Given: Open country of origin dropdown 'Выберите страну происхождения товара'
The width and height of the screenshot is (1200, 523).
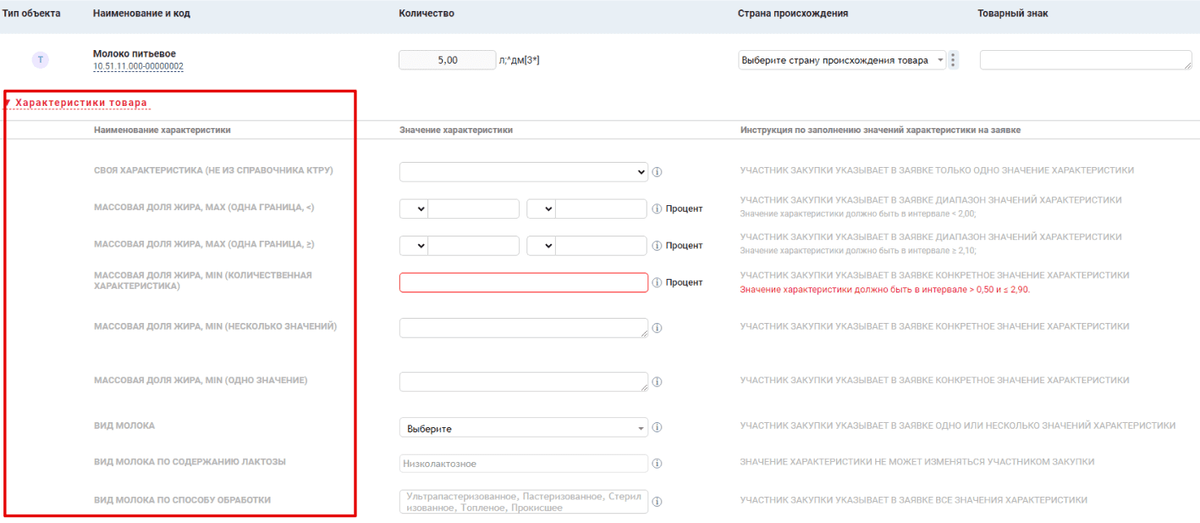Looking at the screenshot, I should (841, 60).
